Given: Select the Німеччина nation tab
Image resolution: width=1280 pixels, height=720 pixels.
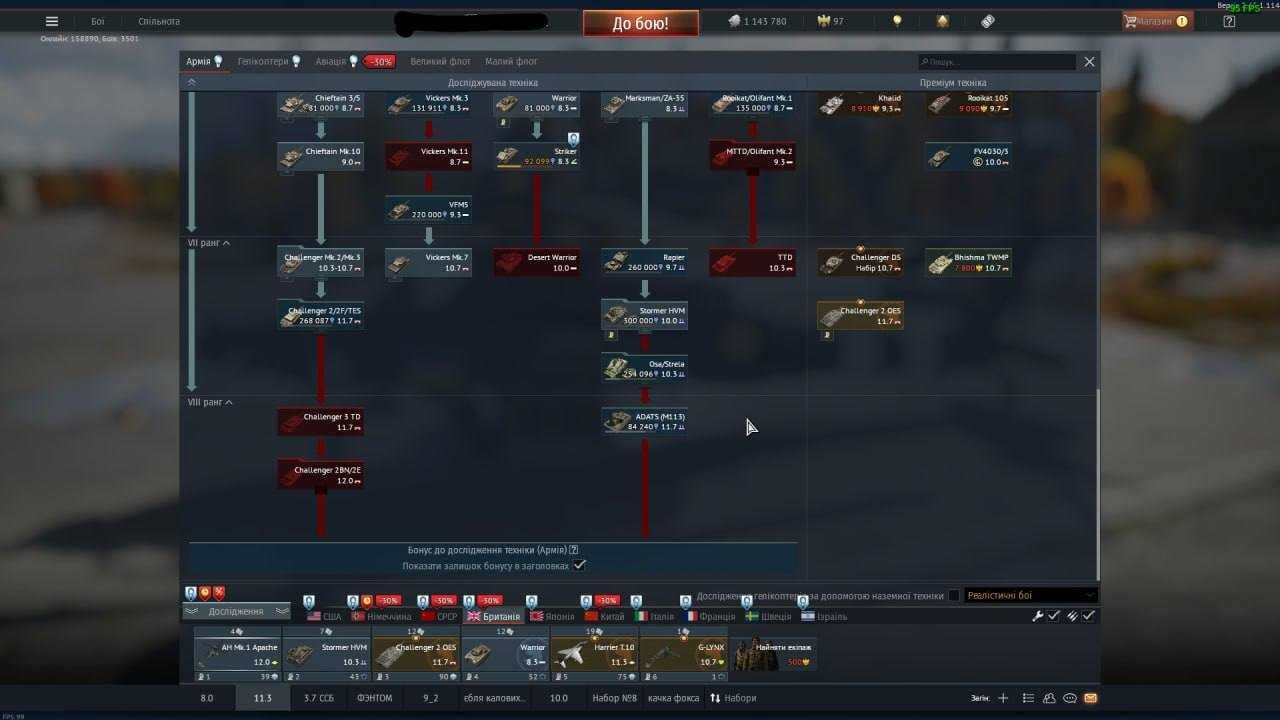Looking at the screenshot, I should 381,616.
